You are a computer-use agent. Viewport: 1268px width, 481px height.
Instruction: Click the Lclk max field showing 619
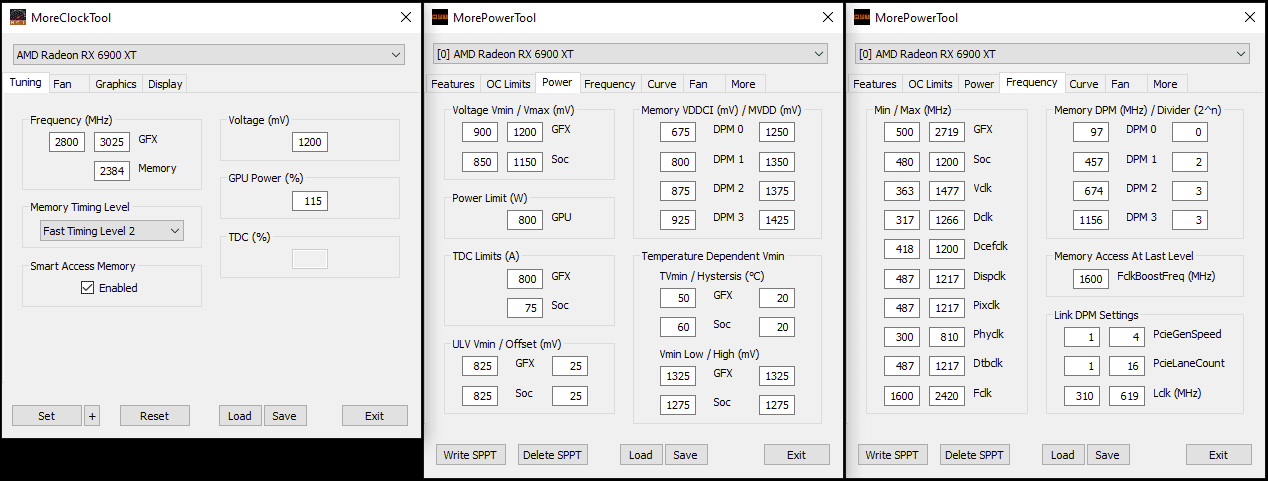1127,396
